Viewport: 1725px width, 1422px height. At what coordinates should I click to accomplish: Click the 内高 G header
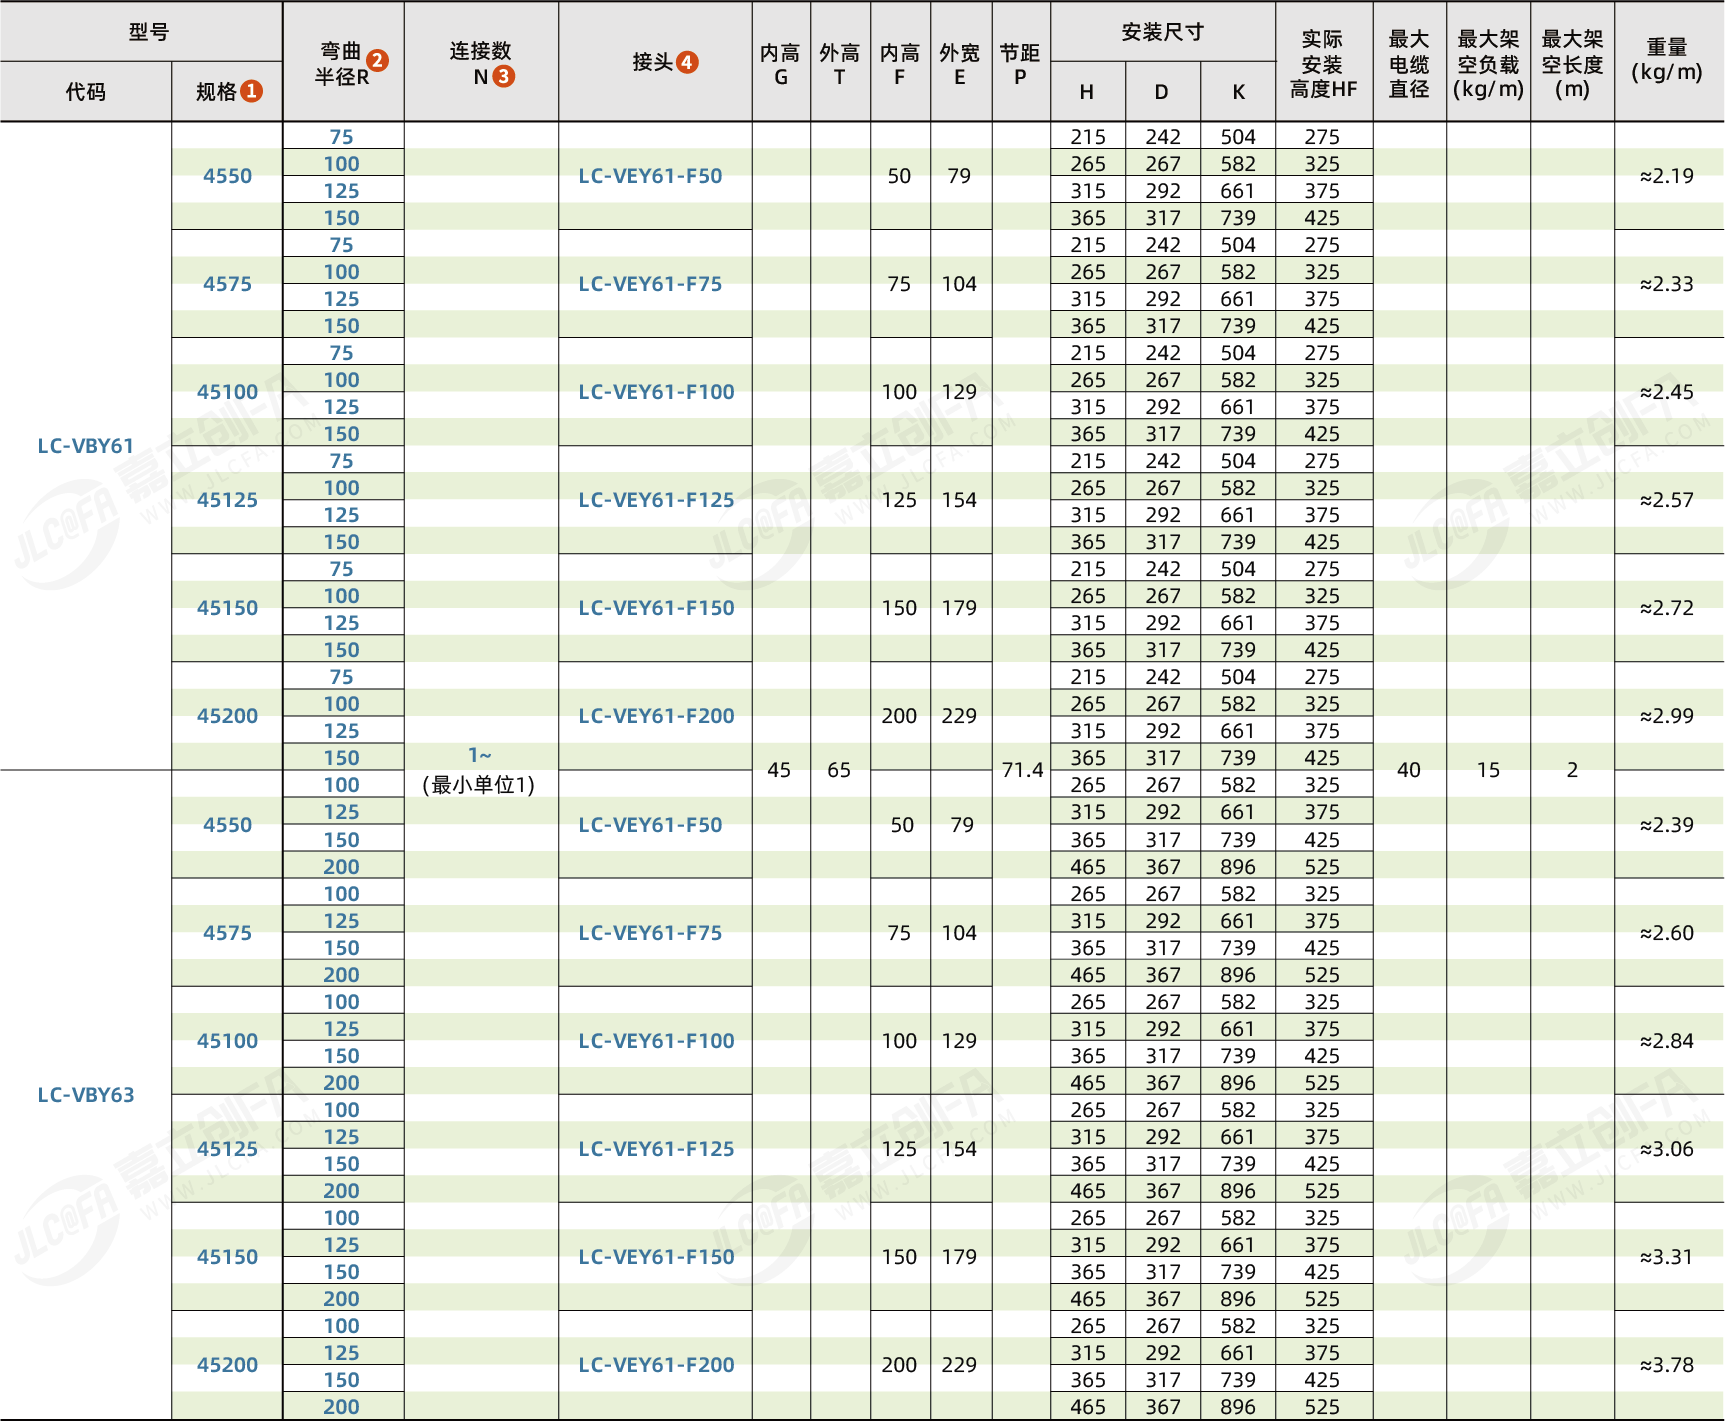780,64
